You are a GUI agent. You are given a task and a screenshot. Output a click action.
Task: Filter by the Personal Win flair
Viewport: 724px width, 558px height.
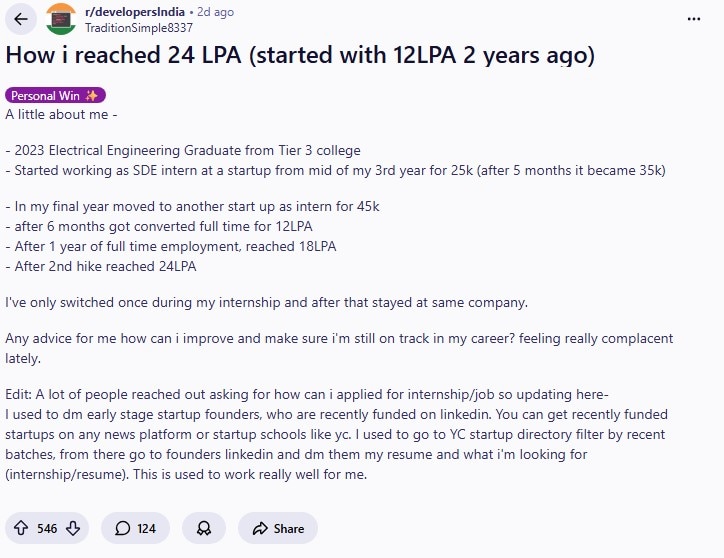pos(55,96)
